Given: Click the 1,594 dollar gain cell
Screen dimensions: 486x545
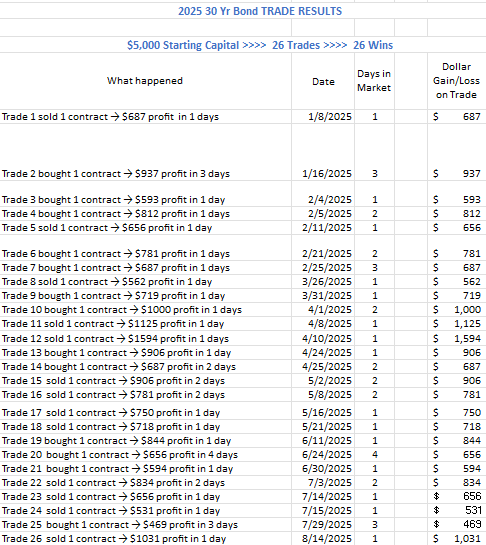Looking at the screenshot, I should pyautogui.click(x=457, y=339).
